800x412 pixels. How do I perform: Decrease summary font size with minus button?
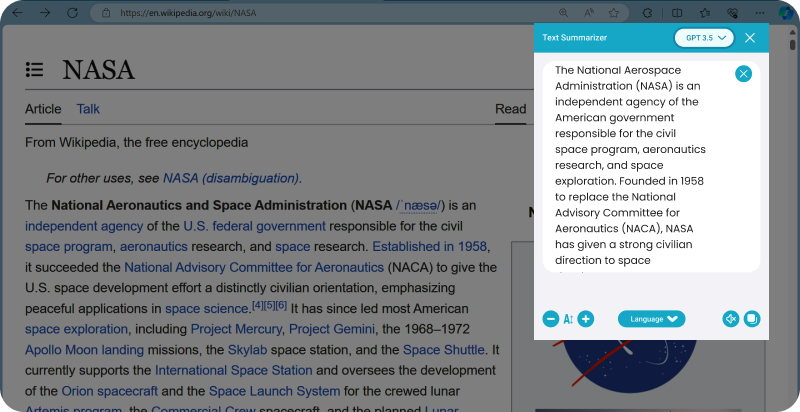pyautogui.click(x=551, y=319)
